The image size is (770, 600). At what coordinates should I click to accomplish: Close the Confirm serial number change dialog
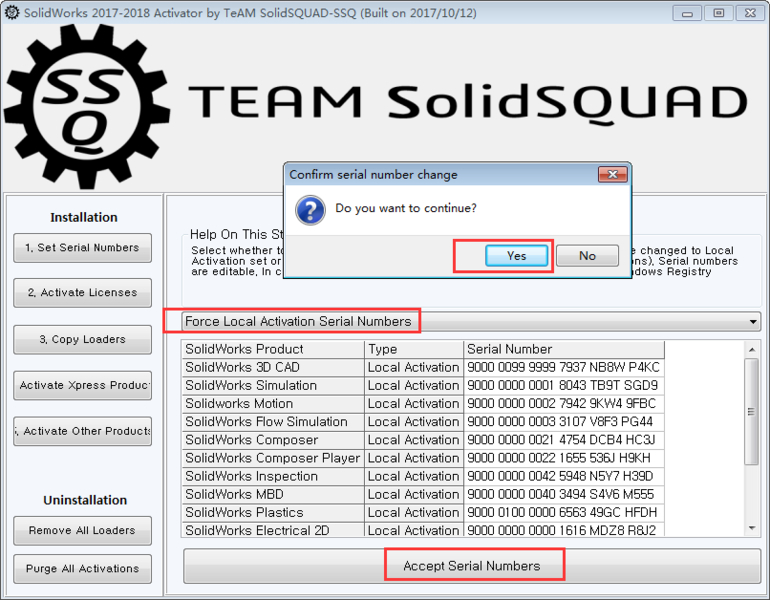click(612, 174)
